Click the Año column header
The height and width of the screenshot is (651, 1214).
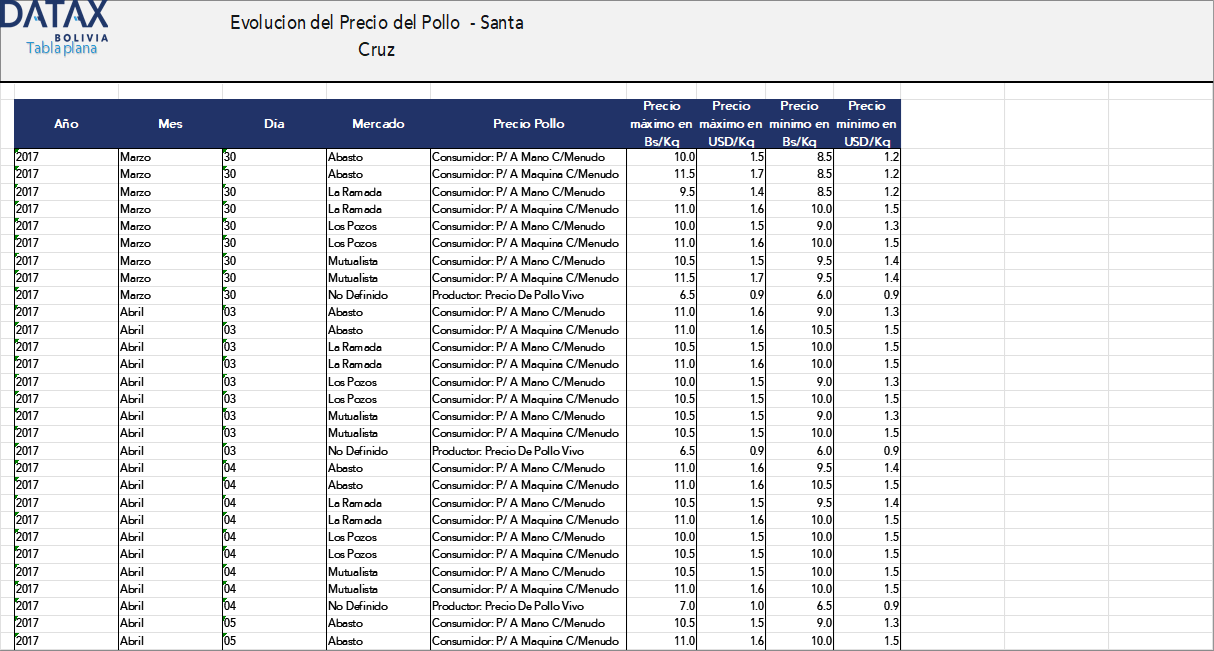[66, 124]
